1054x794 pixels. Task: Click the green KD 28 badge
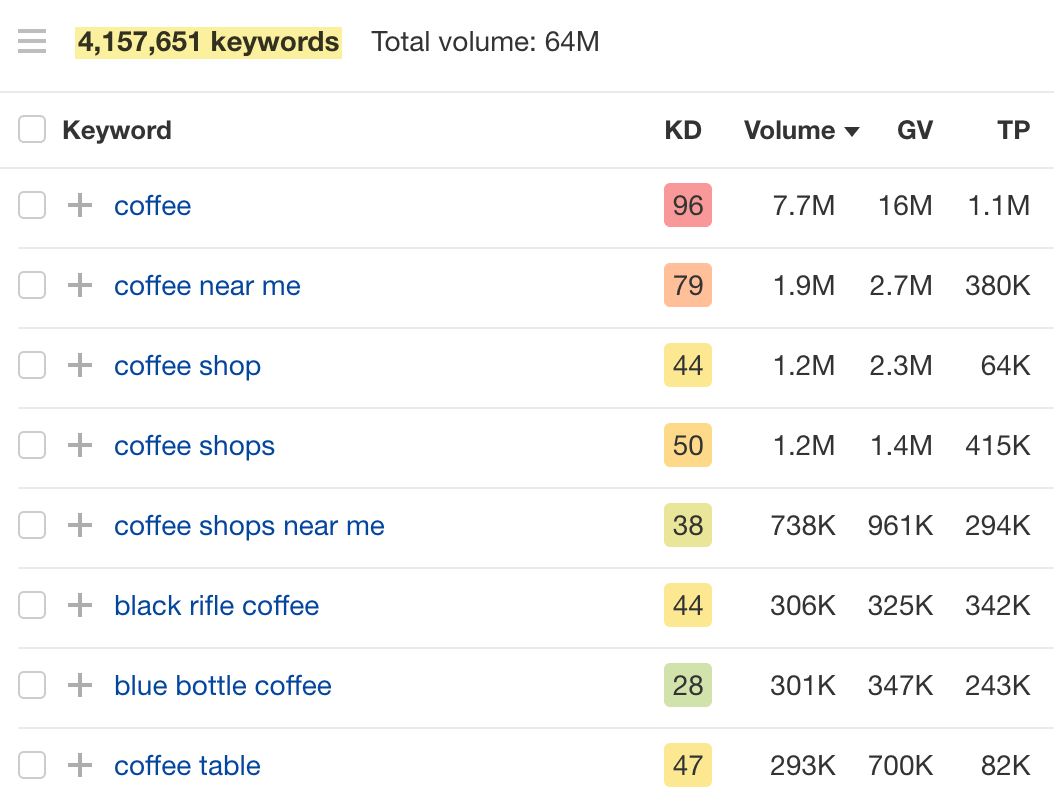click(688, 686)
